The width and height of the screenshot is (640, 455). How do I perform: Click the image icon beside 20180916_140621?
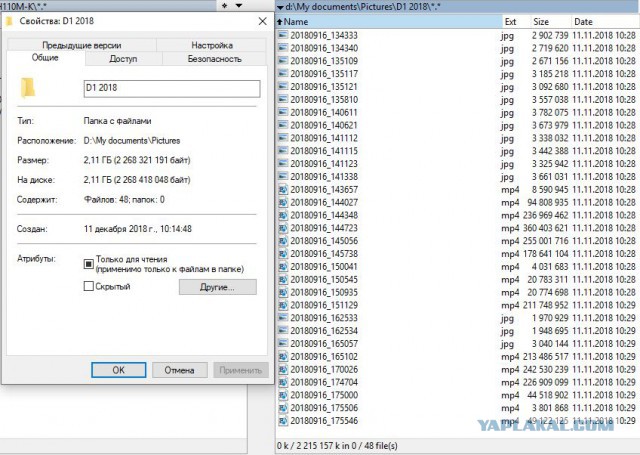click(x=283, y=125)
